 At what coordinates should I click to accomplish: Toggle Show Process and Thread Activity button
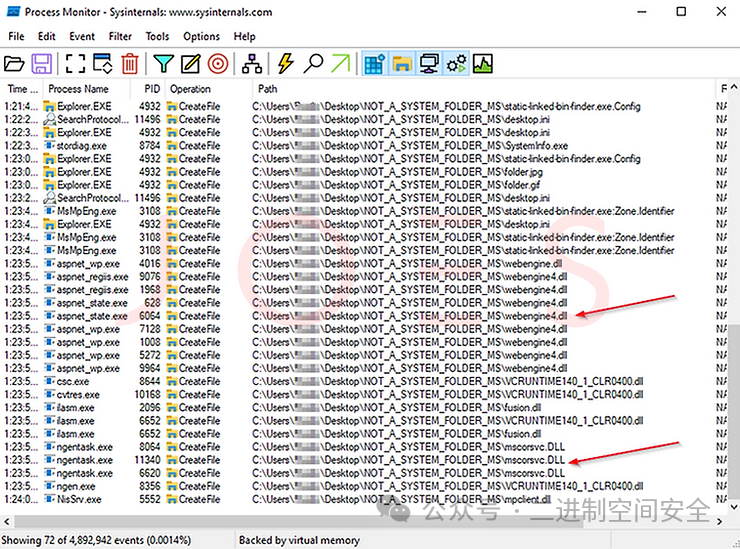(x=456, y=64)
